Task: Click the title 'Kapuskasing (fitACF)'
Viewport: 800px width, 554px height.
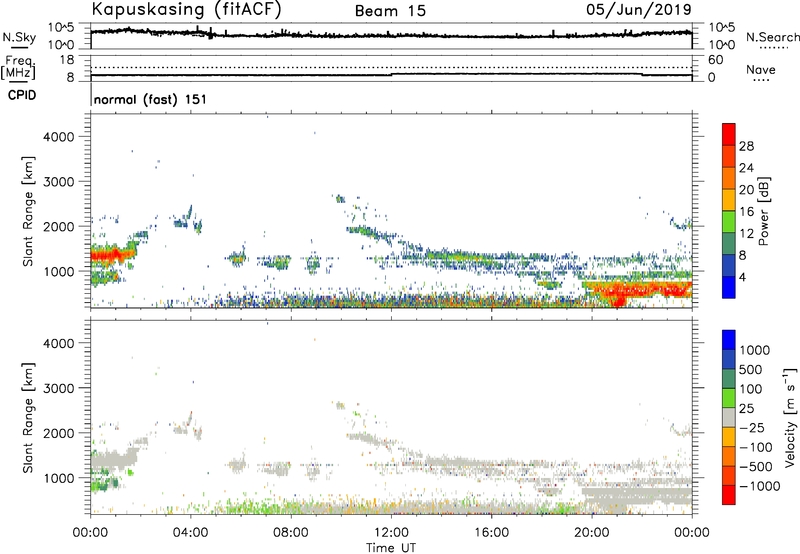Action: pos(186,9)
